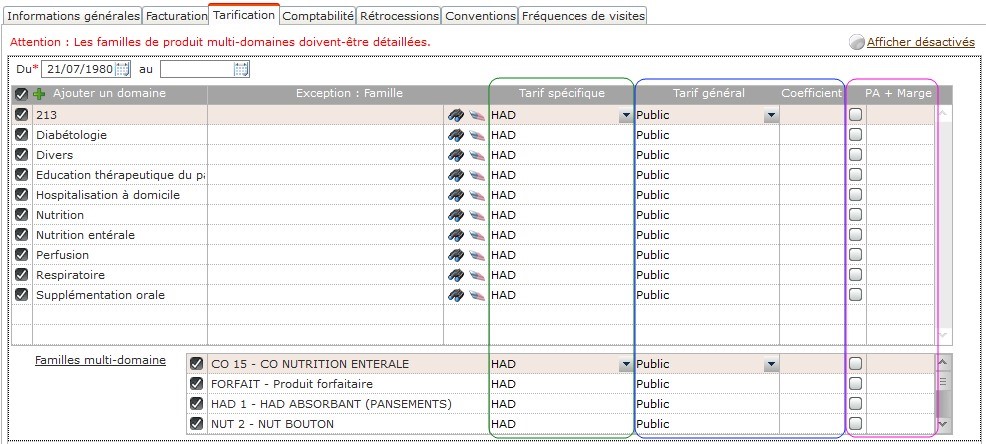Click binoculars icon for Perfusion row

coord(456,255)
